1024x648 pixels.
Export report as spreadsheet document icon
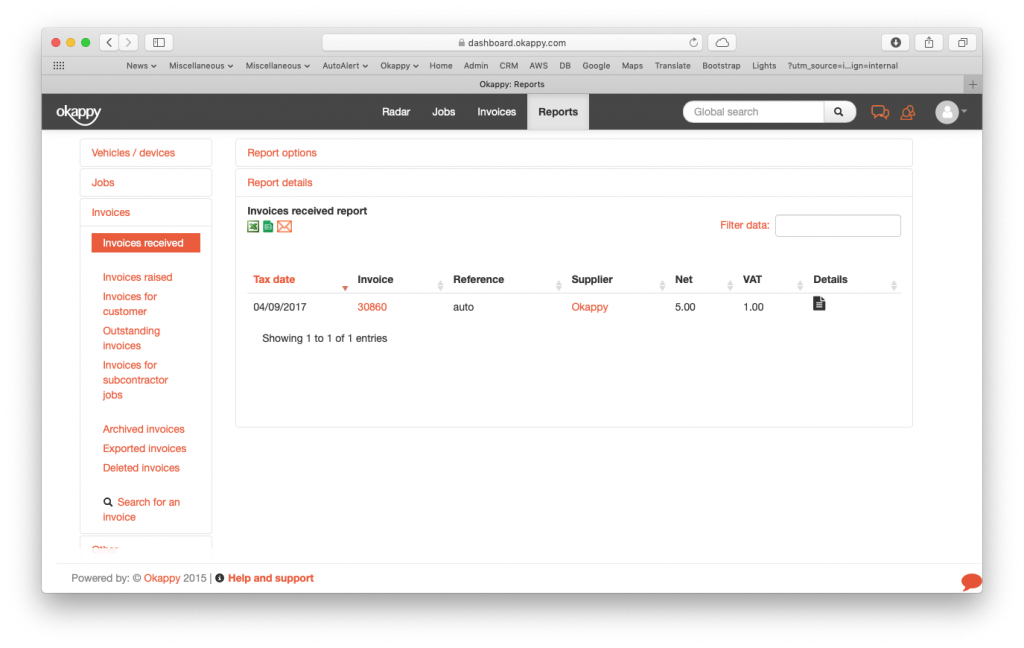[x=268, y=227]
